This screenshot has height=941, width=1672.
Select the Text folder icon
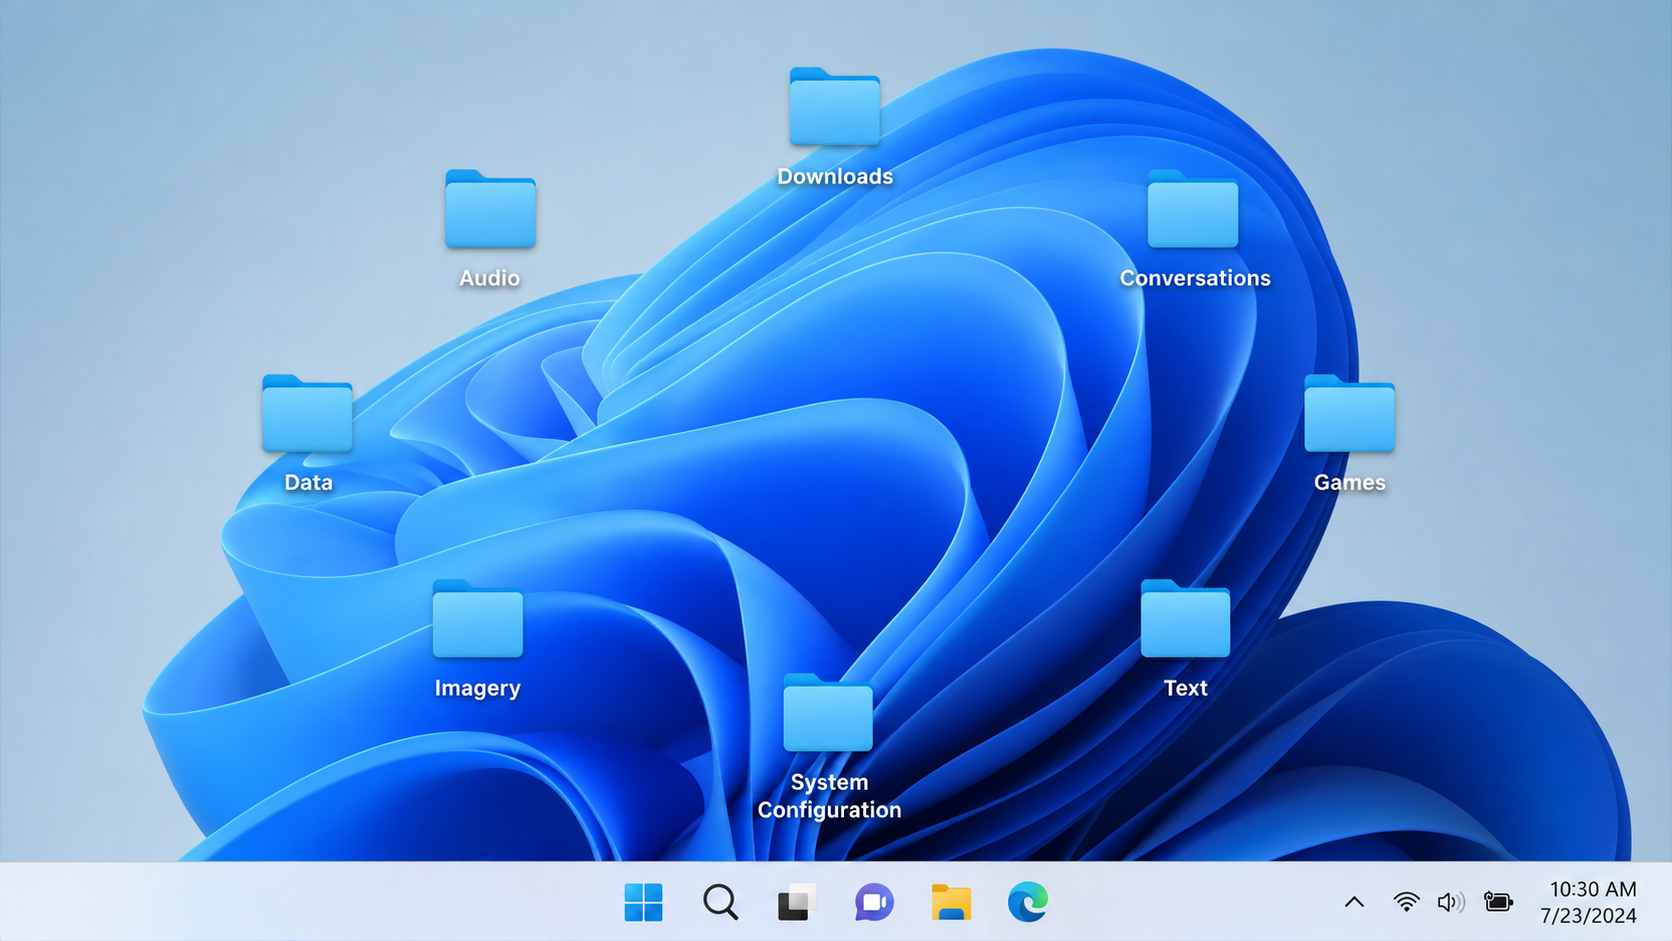click(x=1185, y=618)
